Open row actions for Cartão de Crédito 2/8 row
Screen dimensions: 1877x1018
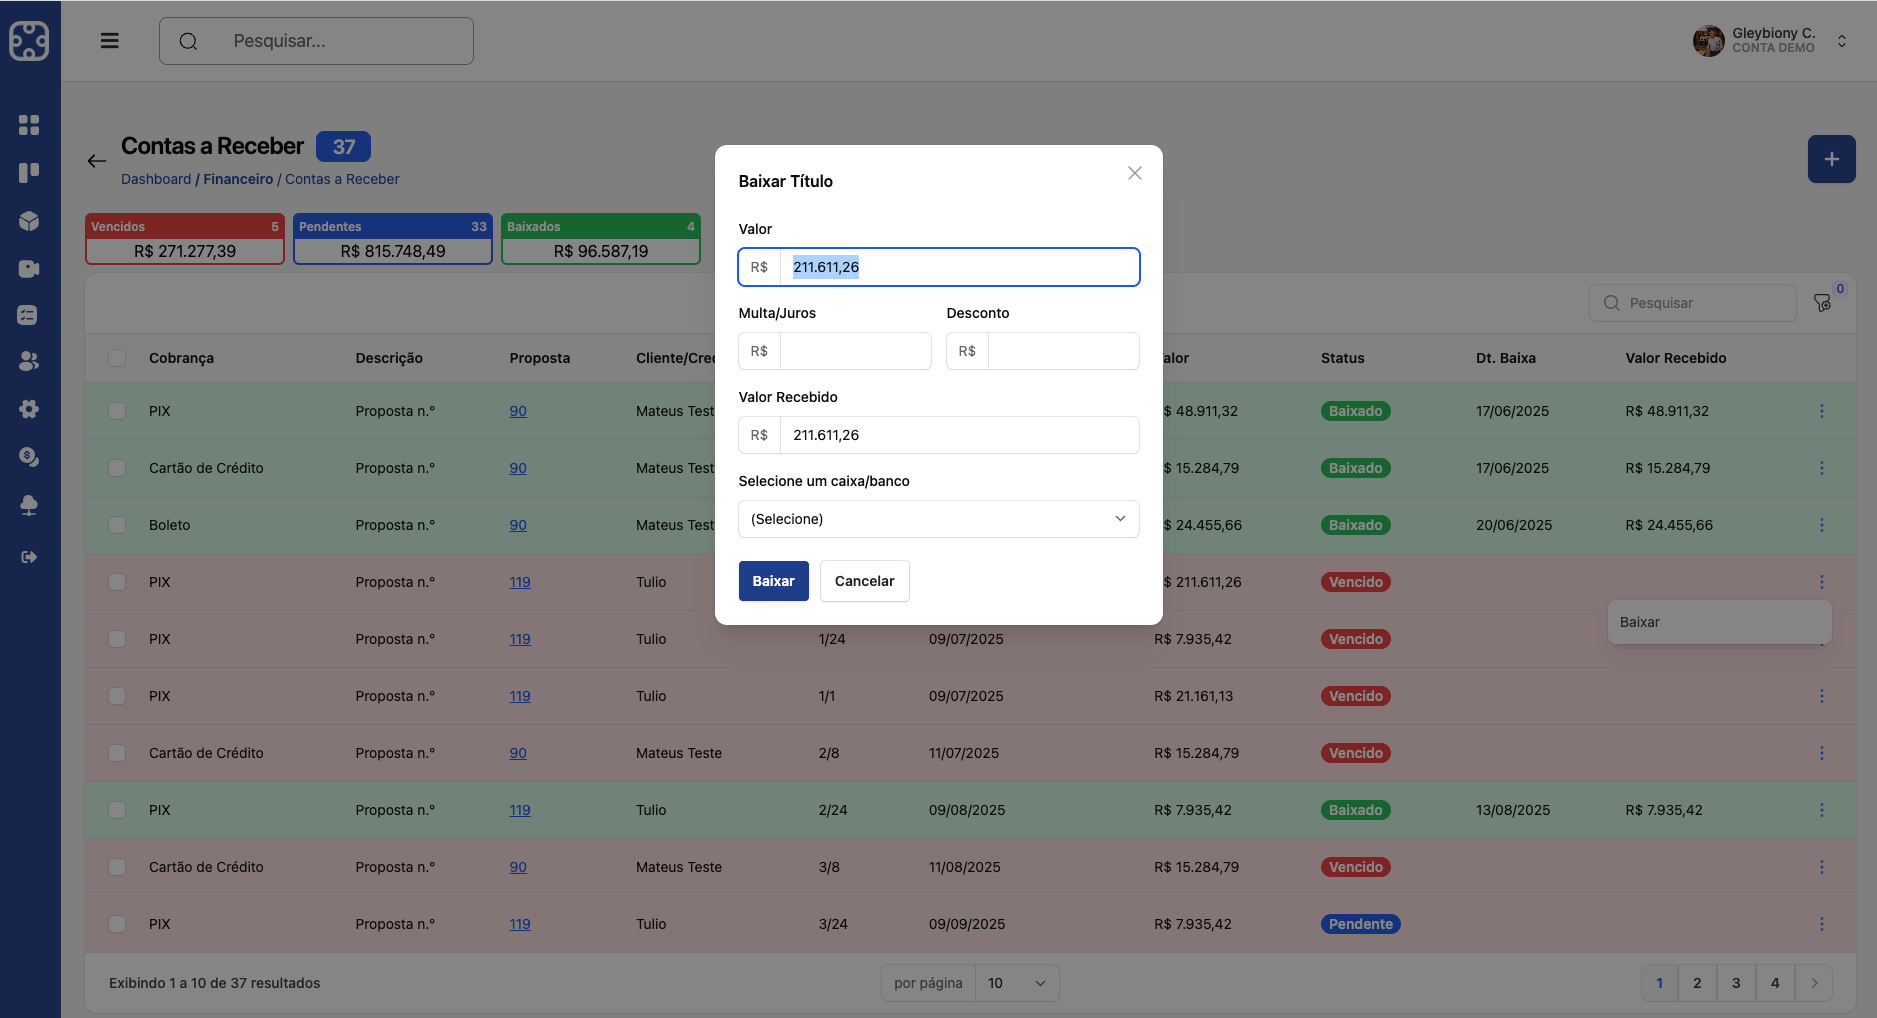(x=1821, y=753)
